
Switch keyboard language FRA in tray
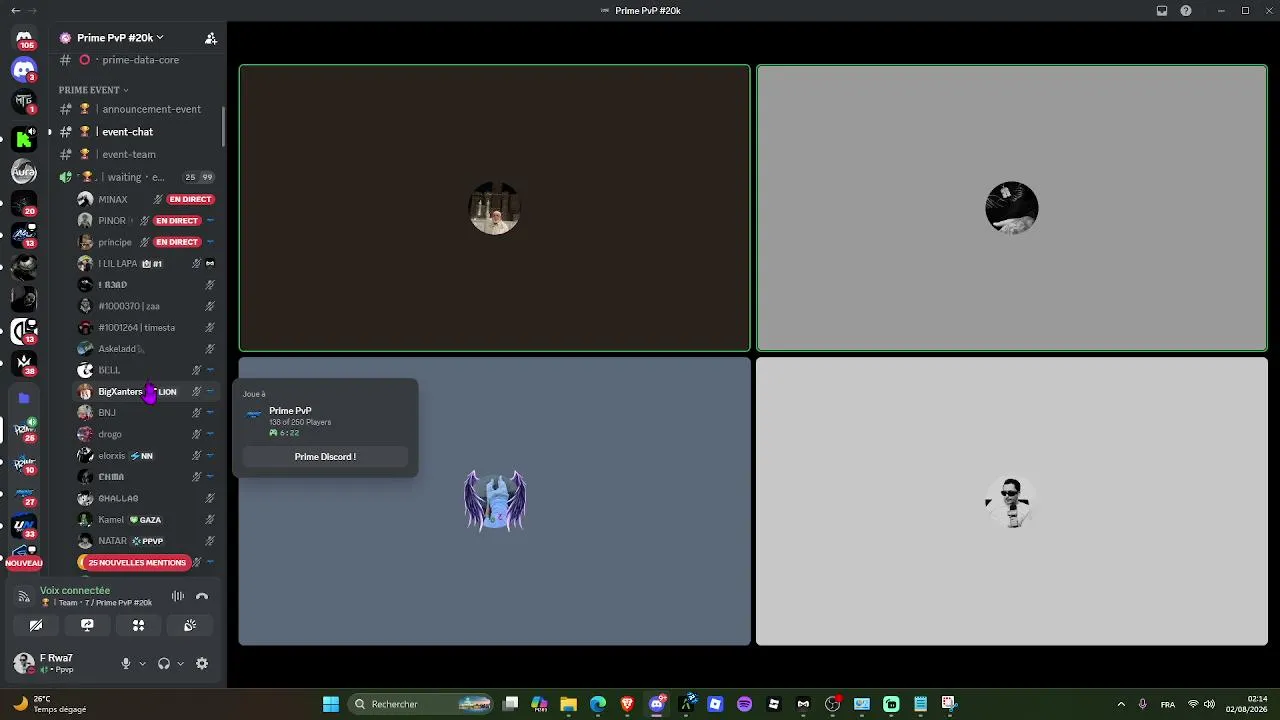[1168, 704]
